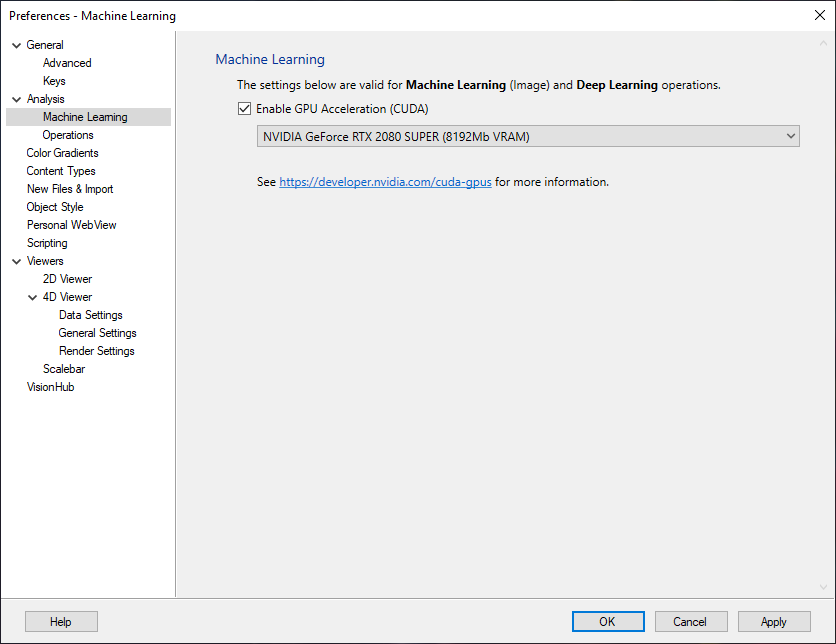Confirm settings with the OK button
This screenshot has height=644, width=836.
(x=608, y=621)
